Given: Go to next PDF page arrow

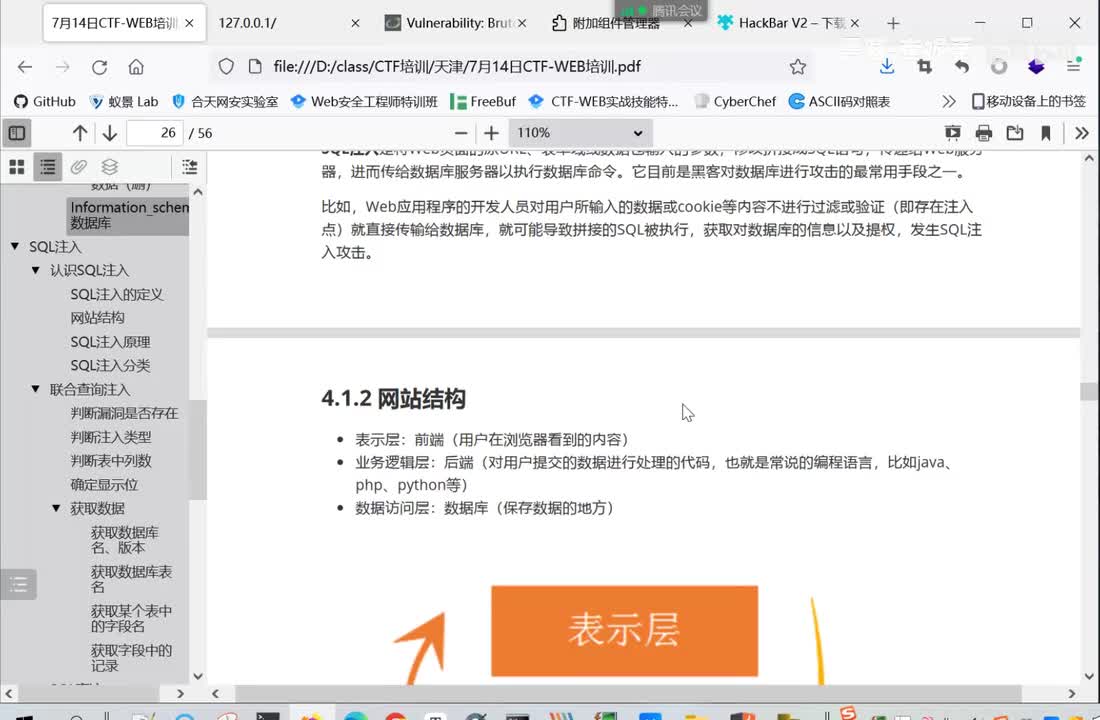Looking at the screenshot, I should 109,133.
